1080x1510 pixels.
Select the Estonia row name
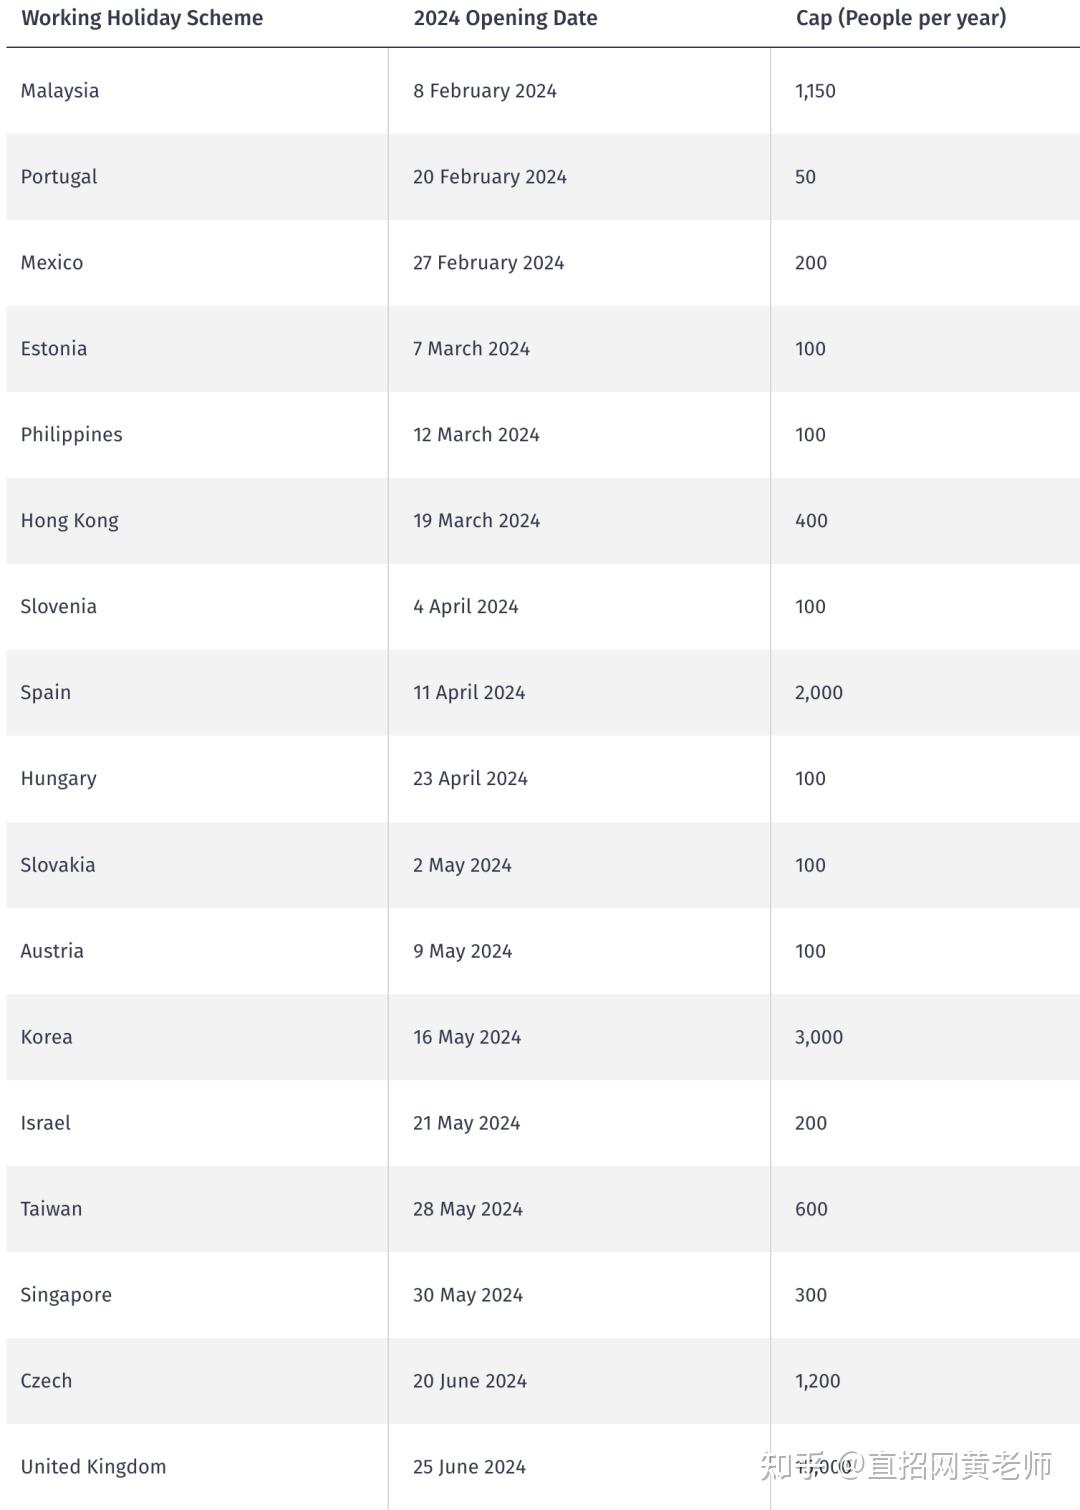(x=54, y=349)
